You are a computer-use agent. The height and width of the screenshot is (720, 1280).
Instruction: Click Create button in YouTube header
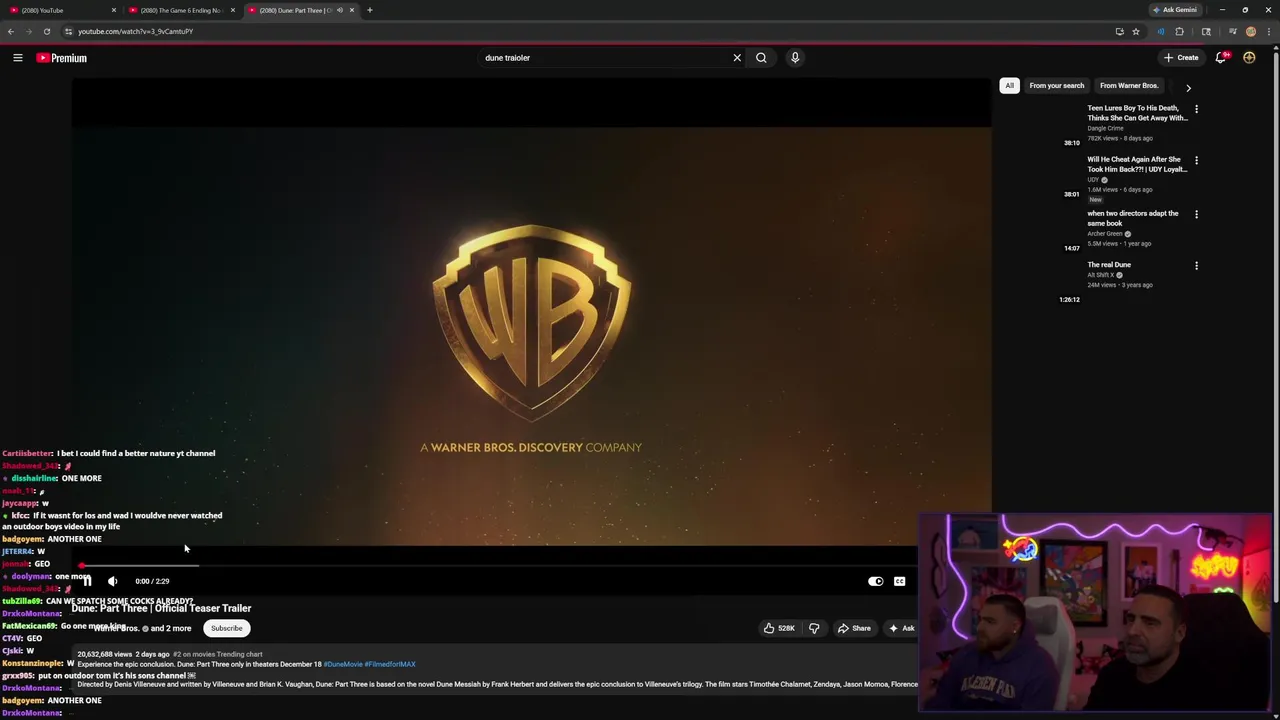pos(1181,58)
